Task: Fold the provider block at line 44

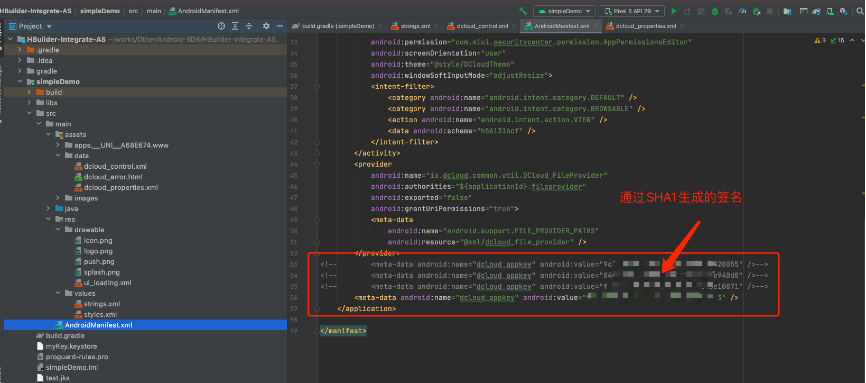Action: (316, 164)
